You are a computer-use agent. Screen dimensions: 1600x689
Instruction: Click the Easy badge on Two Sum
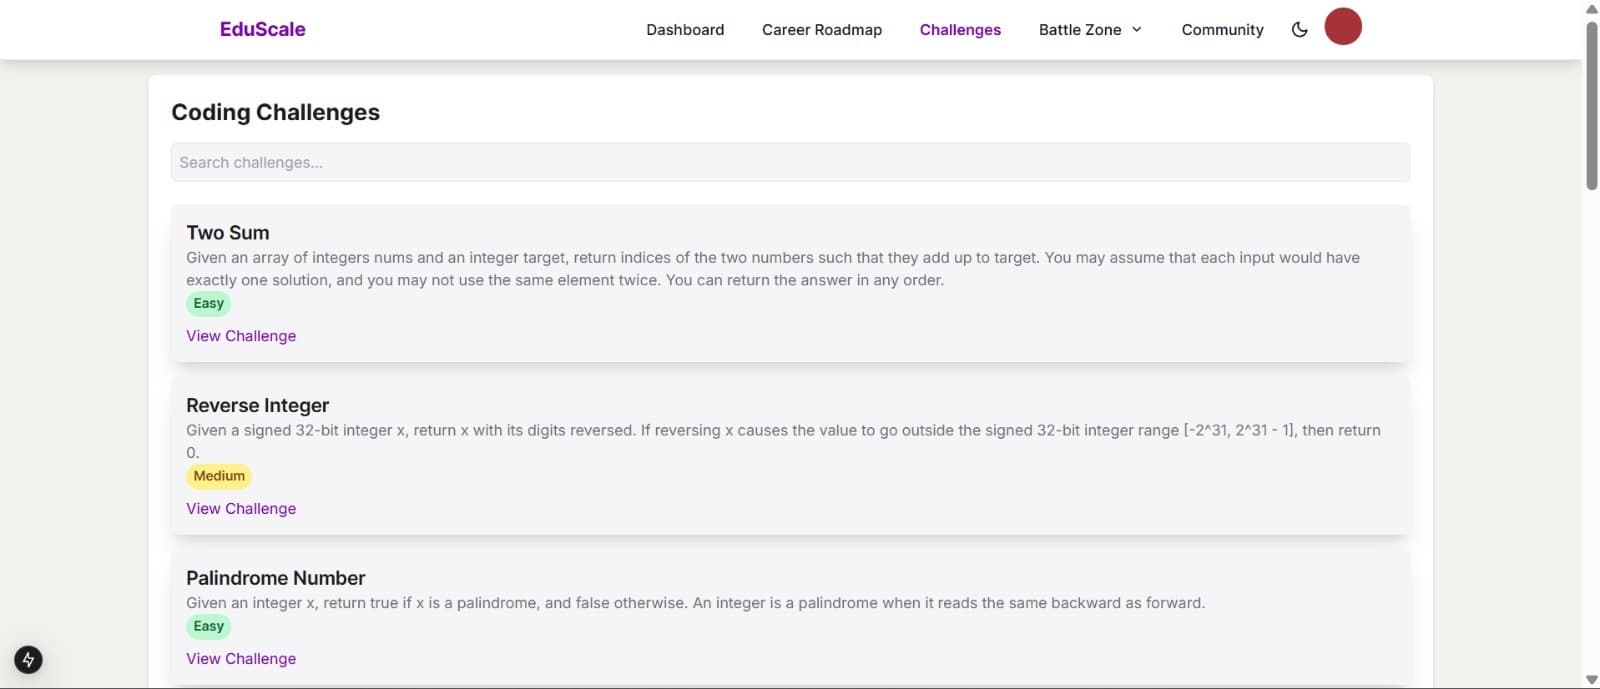click(208, 304)
